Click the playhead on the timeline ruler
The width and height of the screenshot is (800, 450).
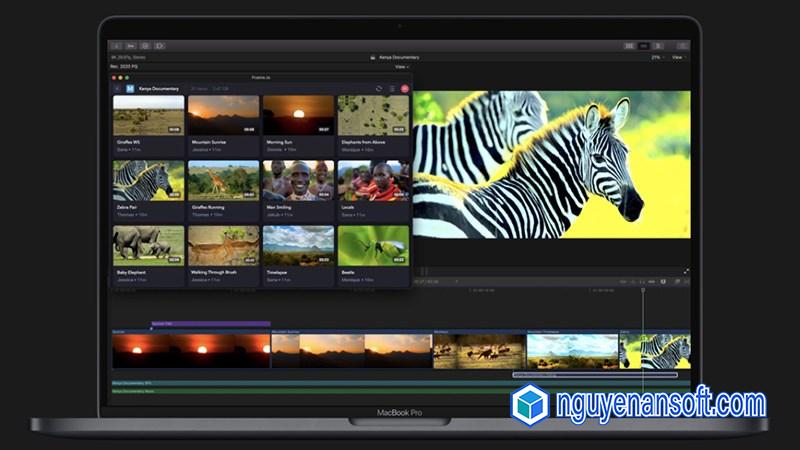643,290
